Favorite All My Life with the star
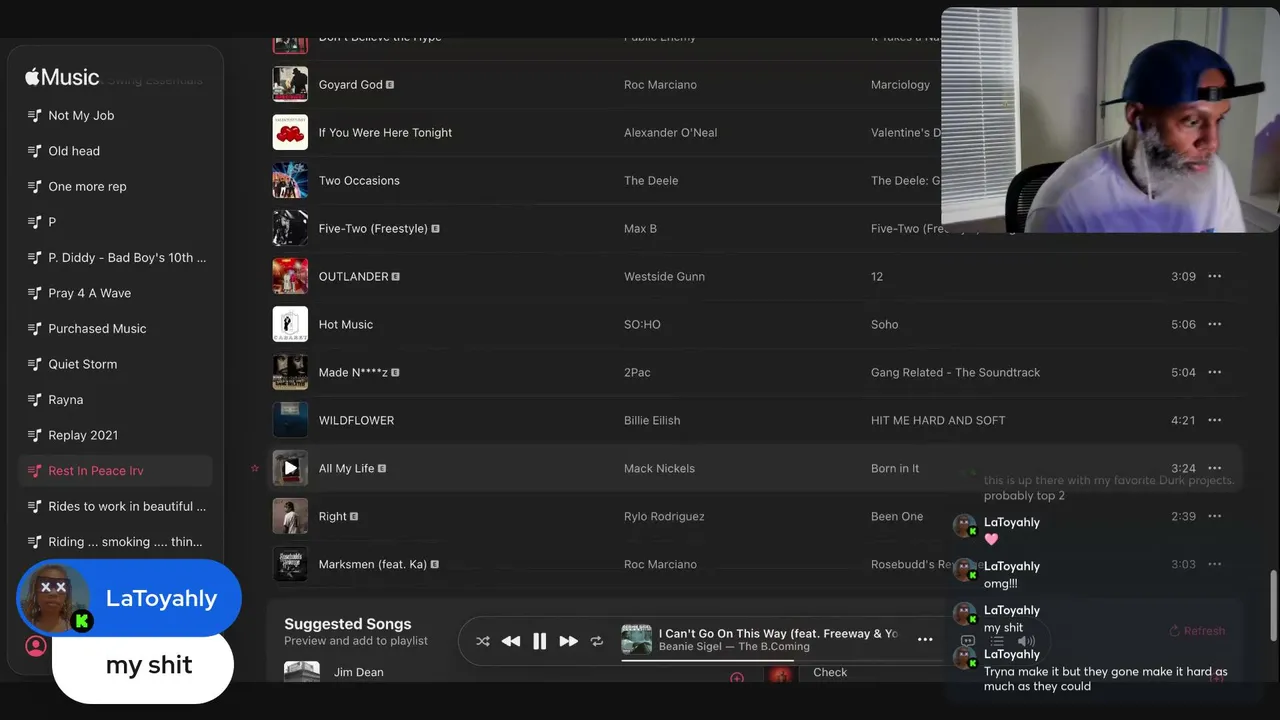The height and width of the screenshot is (720, 1280). click(x=255, y=468)
